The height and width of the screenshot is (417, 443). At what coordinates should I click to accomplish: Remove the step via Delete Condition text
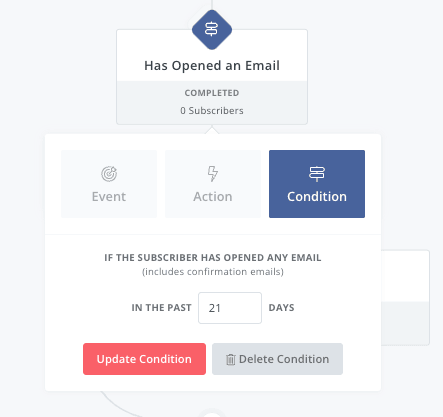point(284,359)
